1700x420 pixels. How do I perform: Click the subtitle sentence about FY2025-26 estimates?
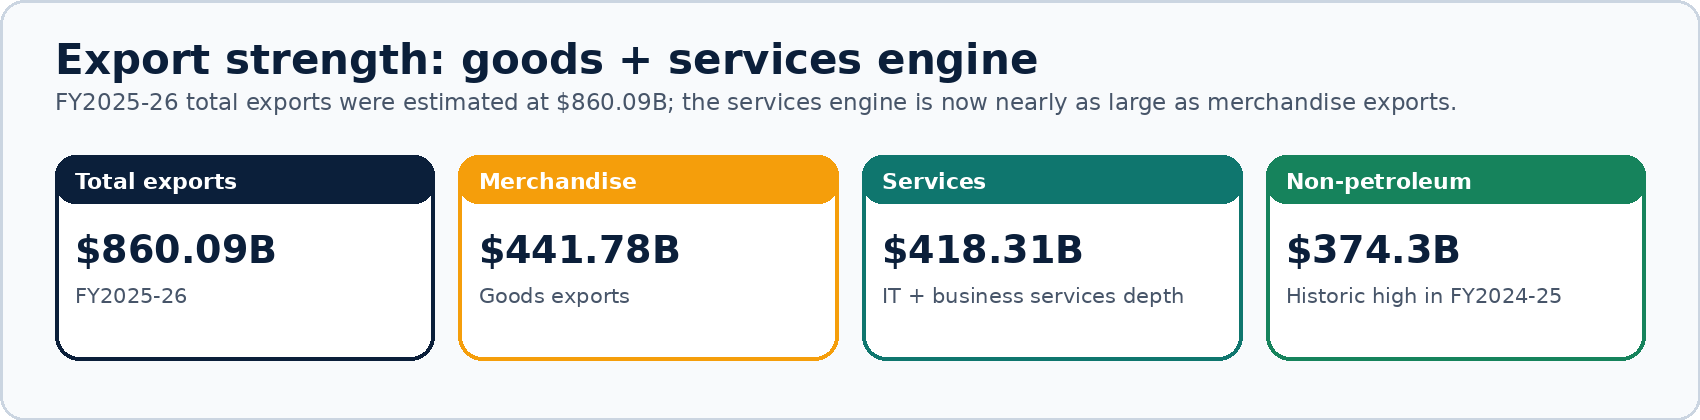[x=755, y=102]
